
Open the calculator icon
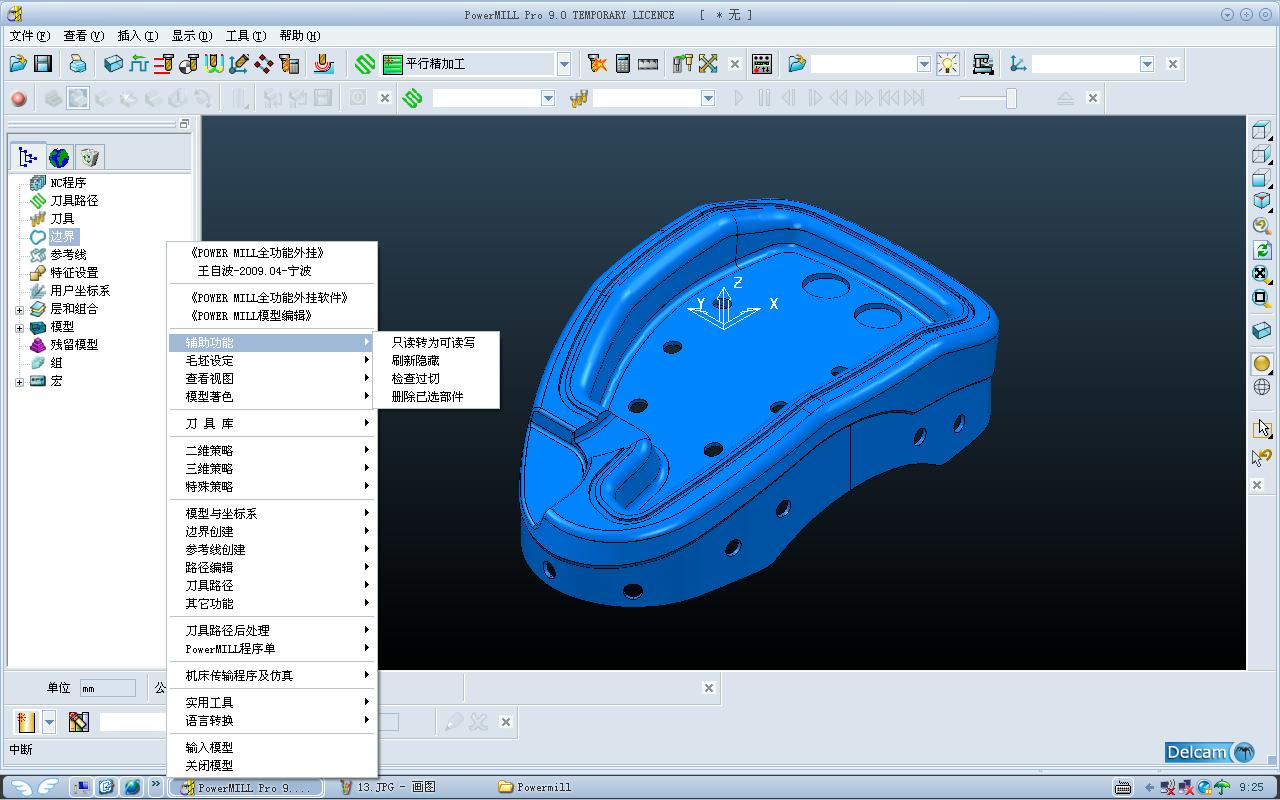(622, 64)
